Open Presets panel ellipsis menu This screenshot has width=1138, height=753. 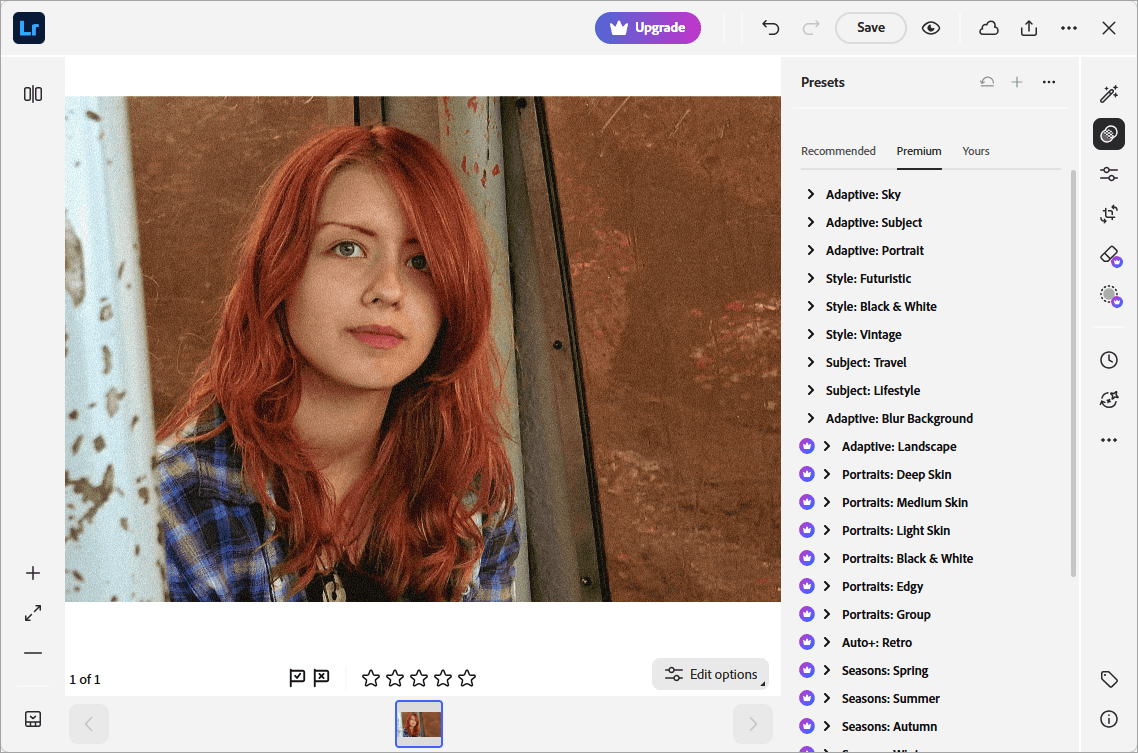point(1049,82)
